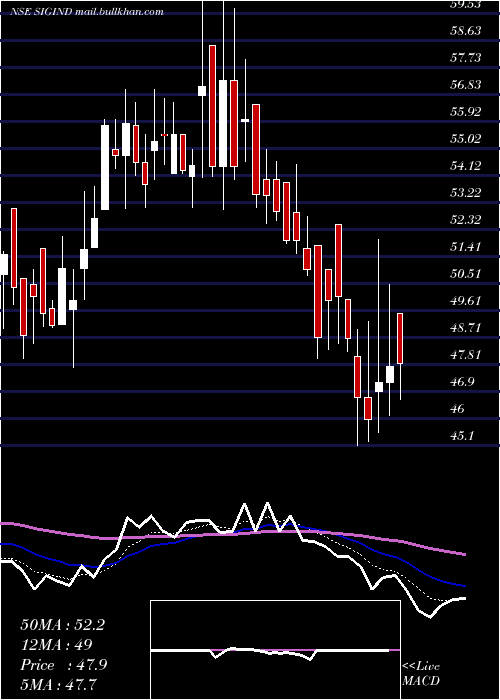
Task: Click the 55.02 price axis label
Action: tap(466, 138)
